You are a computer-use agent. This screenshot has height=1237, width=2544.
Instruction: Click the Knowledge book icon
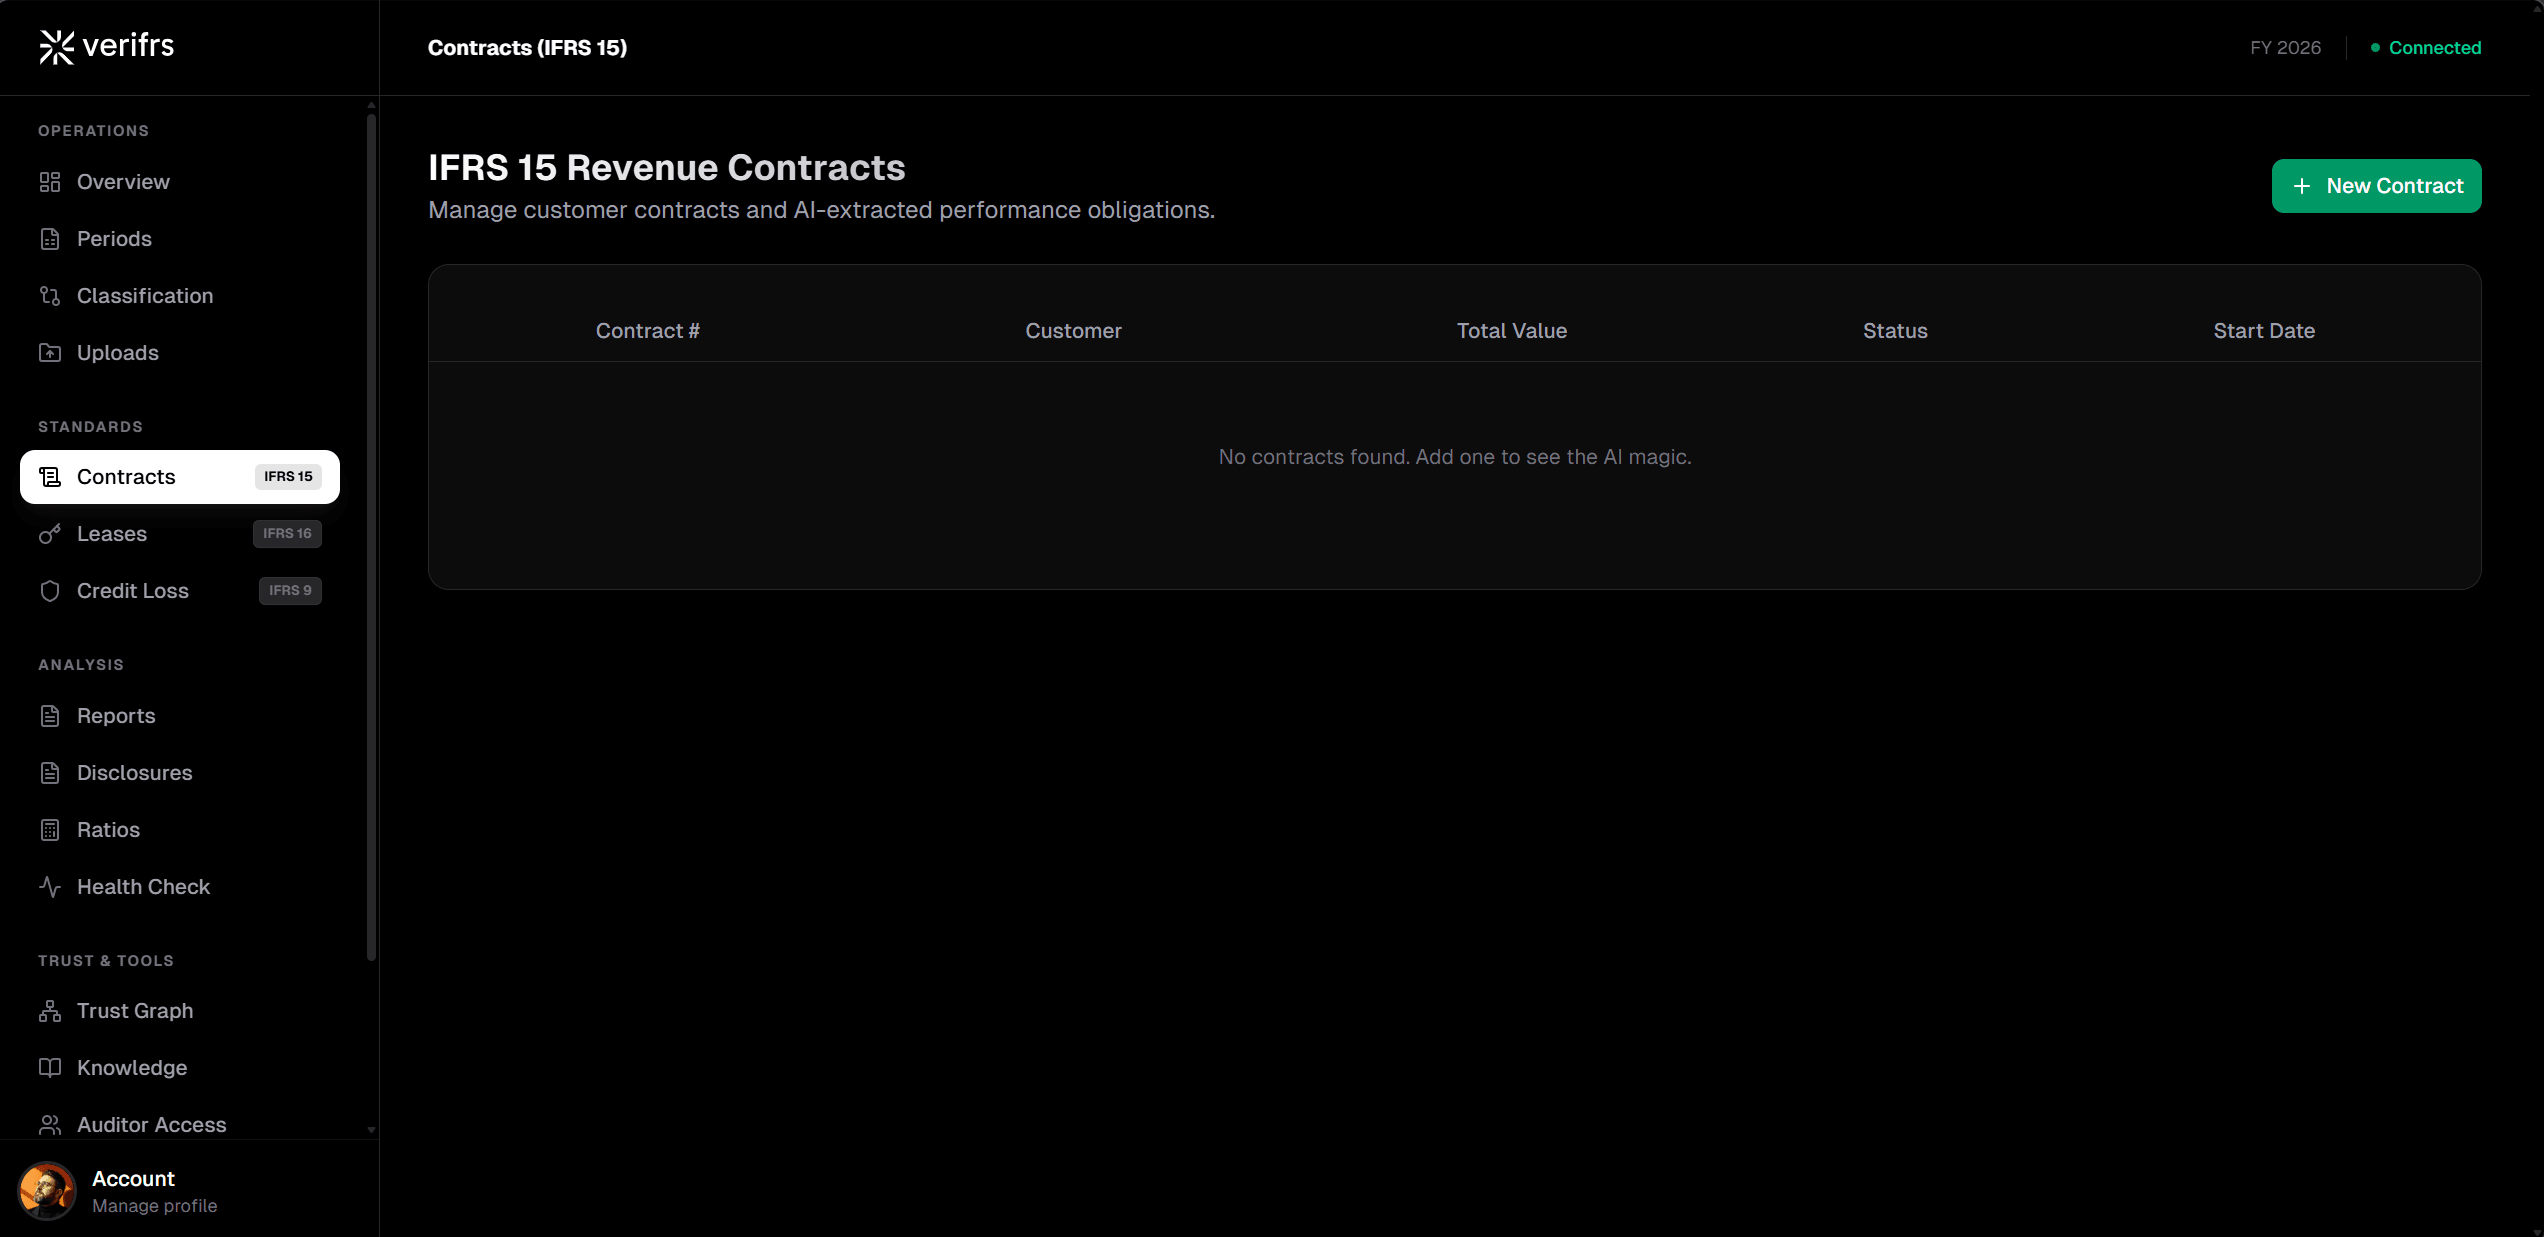50,1068
